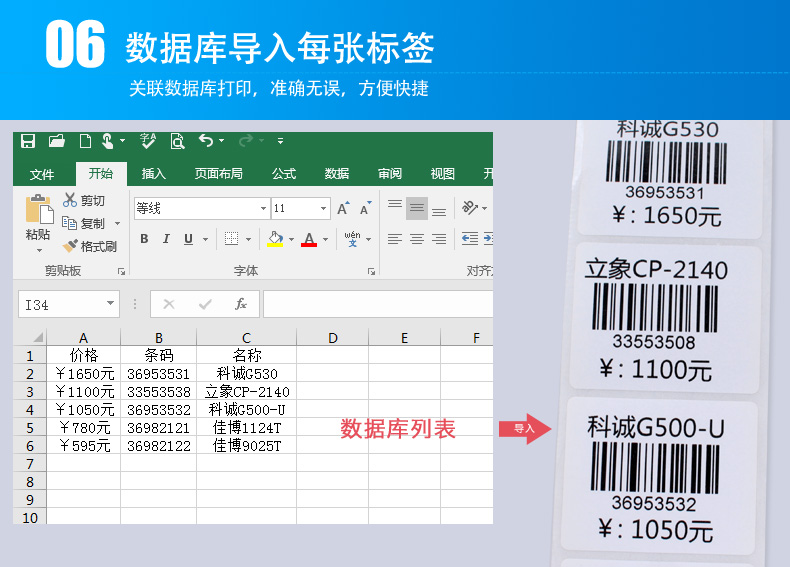Click the Decrease Indent icon
This screenshot has height=567, width=790.
[470, 239]
